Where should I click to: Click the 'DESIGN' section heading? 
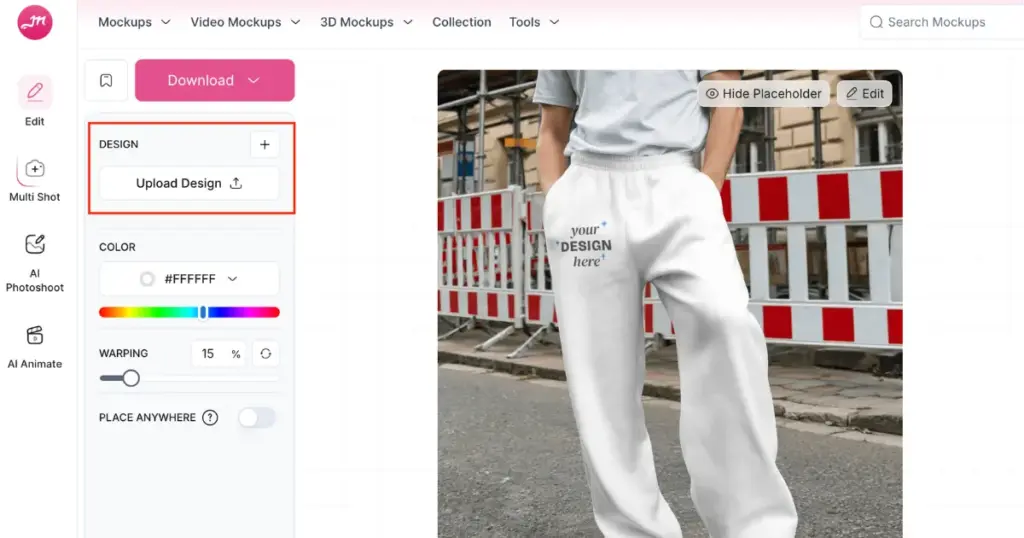tap(119, 144)
